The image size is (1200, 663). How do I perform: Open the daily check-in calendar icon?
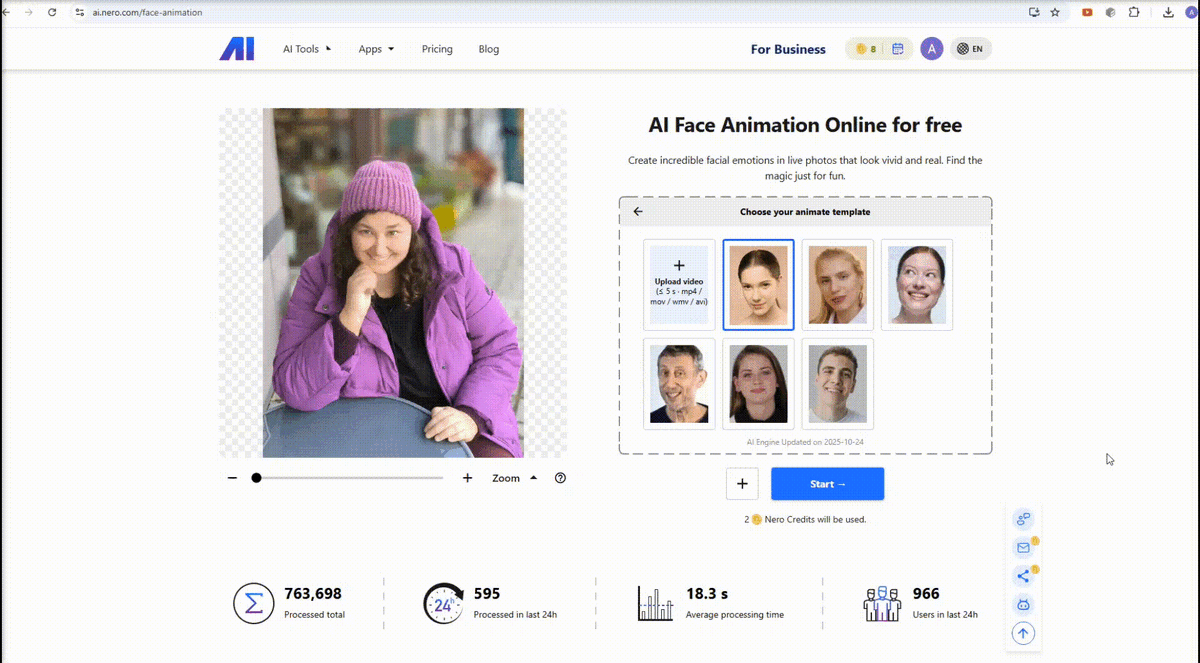(x=898, y=49)
